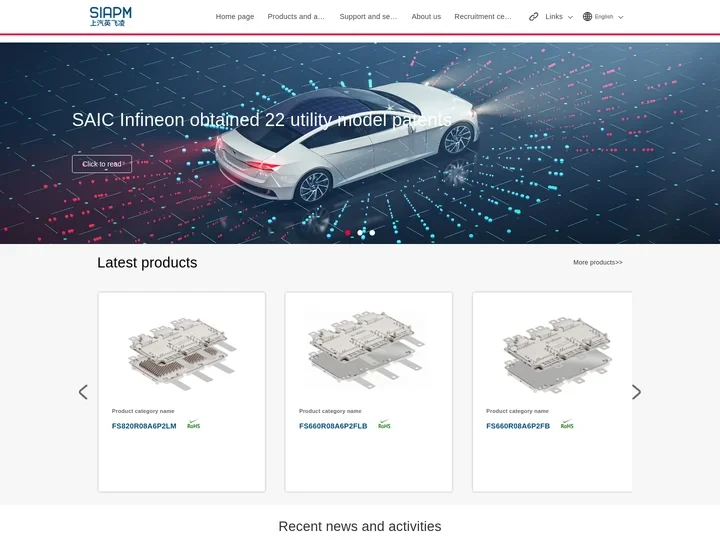Click RoHS icon beside FS660R08A6P2FB
This screenshot has width=720, height=540.
tap(567, 424)
